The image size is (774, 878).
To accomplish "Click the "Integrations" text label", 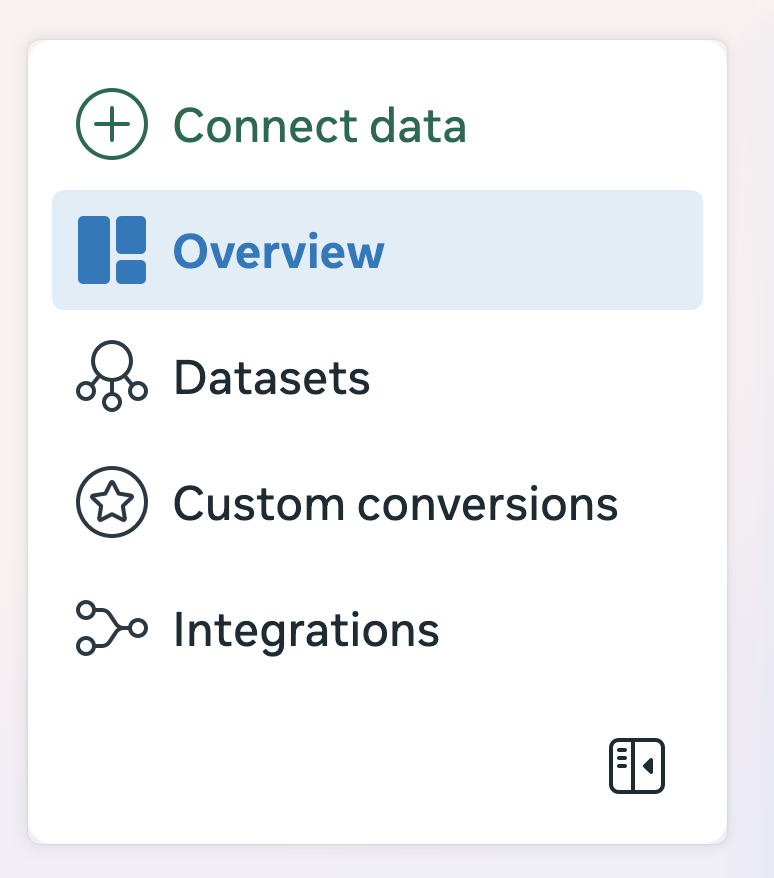I will 306,630.
